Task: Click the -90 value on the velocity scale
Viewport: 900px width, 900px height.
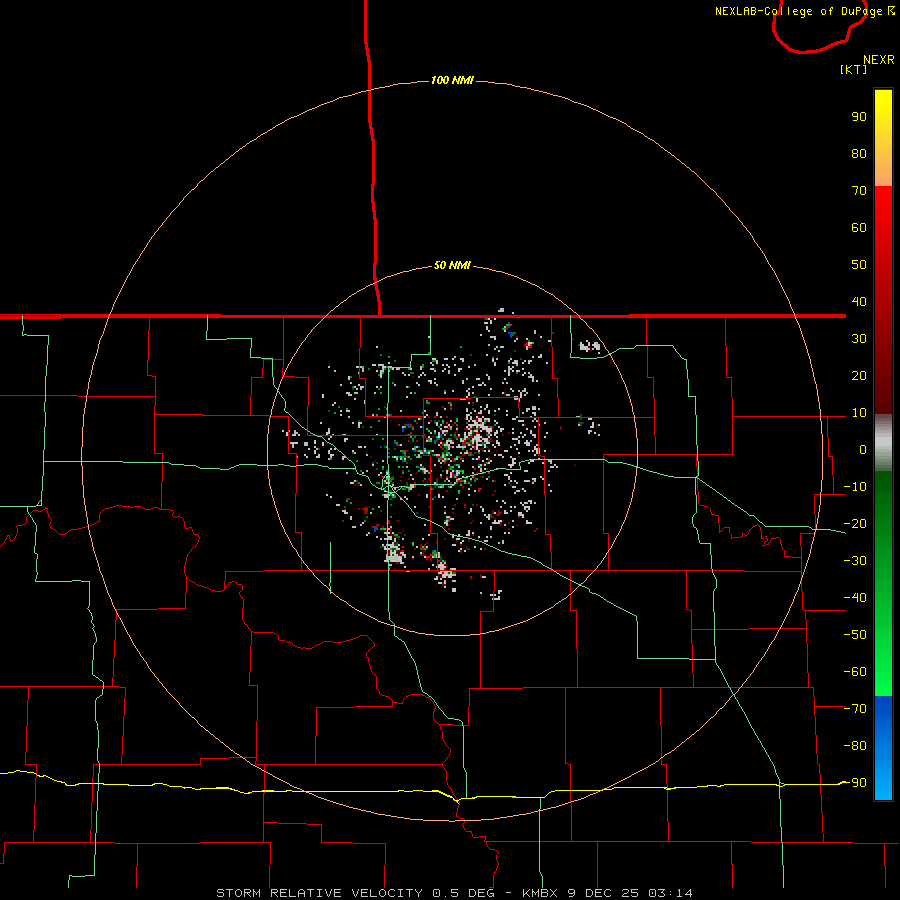Action: tap(855, 783)
